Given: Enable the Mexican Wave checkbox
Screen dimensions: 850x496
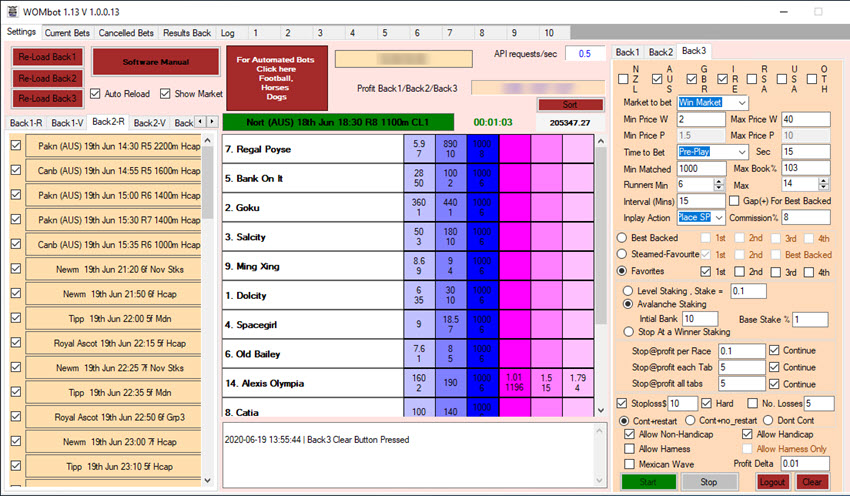Looking at the screenshot, I should click(630, 463).
